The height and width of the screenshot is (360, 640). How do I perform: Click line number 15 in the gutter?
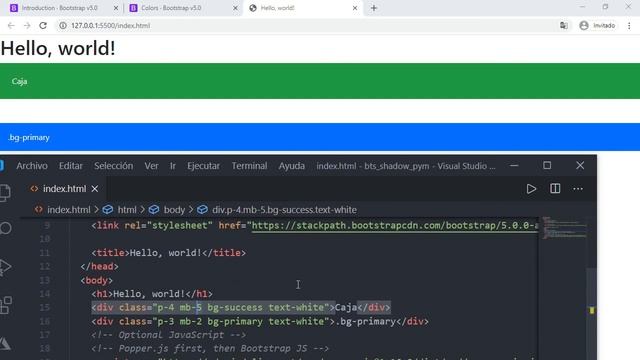point(45,307)
